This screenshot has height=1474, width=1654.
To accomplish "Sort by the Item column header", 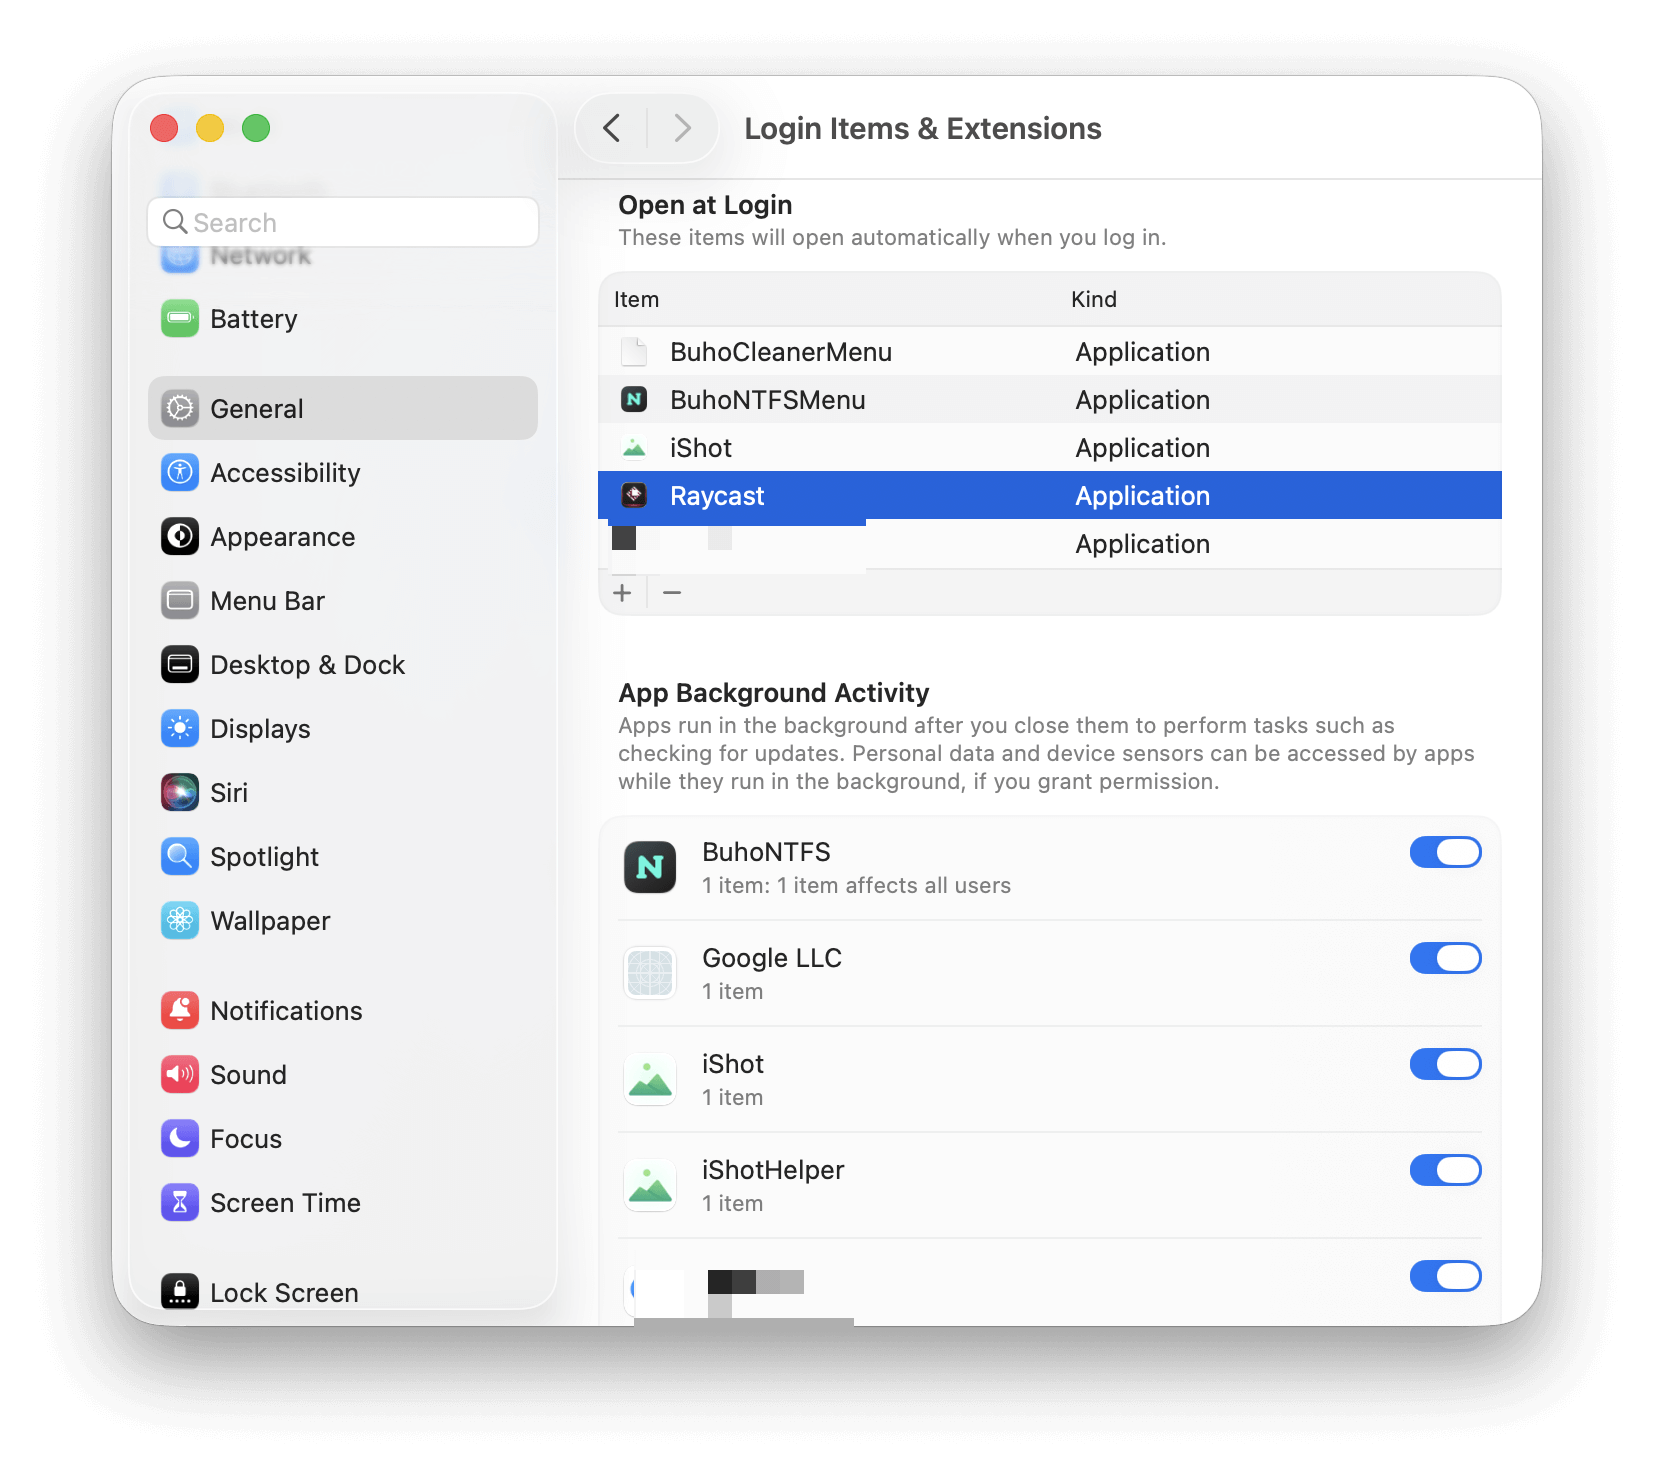I will click(x=637, y=299).
